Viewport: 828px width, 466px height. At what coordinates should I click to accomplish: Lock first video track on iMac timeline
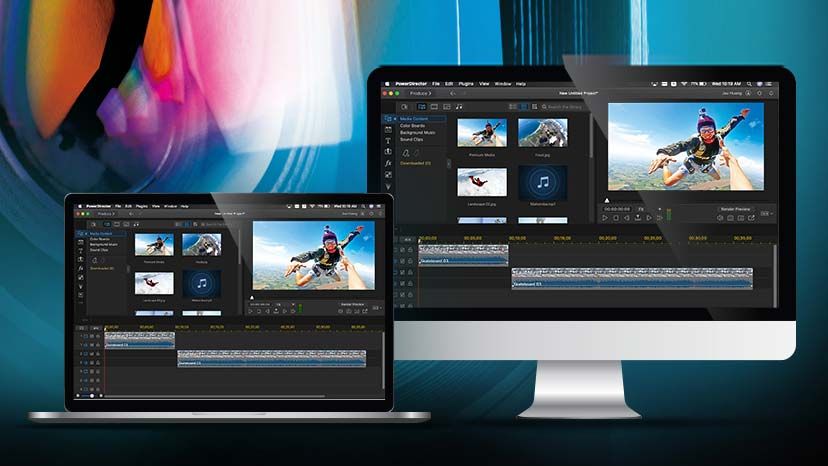click(x=410, y=249)
